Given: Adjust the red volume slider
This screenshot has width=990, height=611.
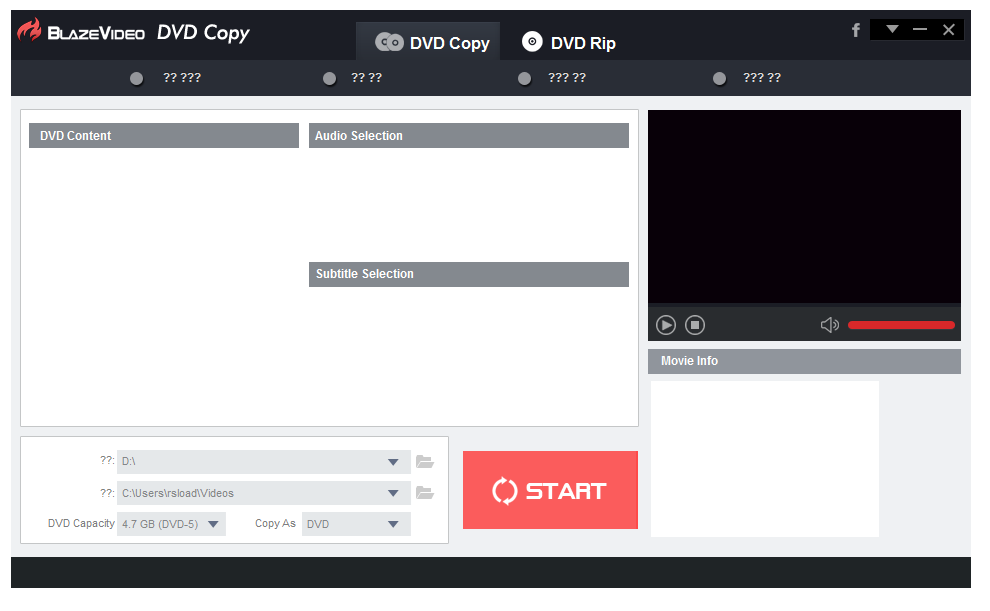Looking at the screenshot, I should pos(901,325).
